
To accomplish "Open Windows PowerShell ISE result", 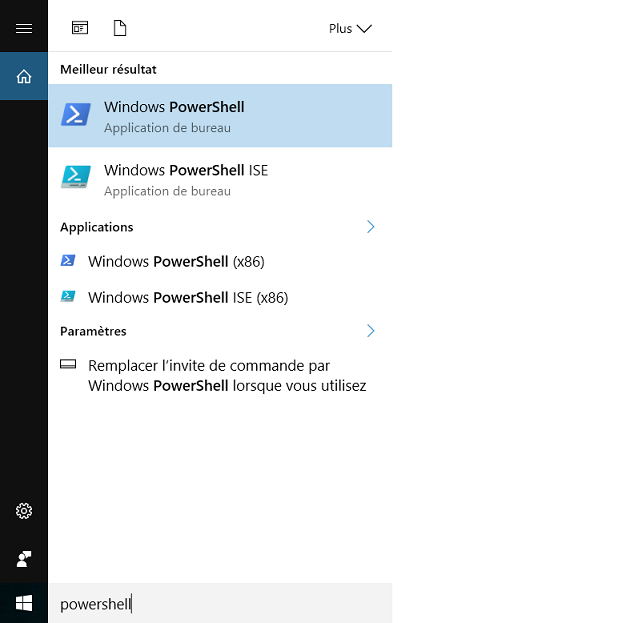I will [220, 180].
